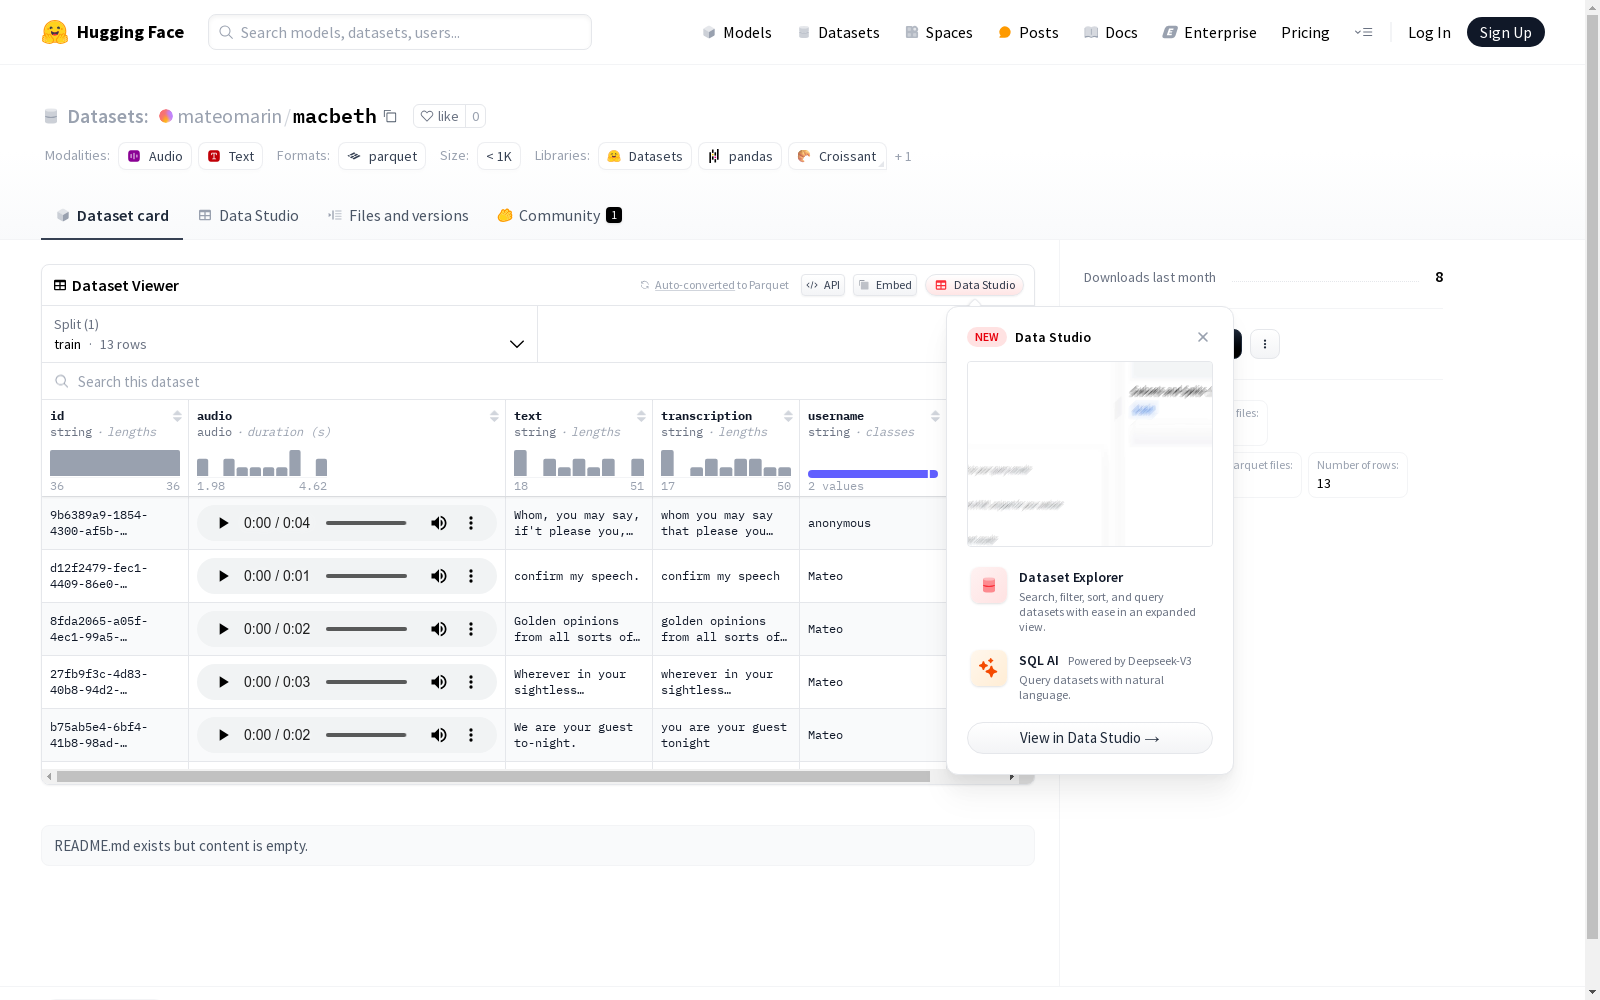
Task: Select the Audio modality tag
Action: tap(155, 156)
